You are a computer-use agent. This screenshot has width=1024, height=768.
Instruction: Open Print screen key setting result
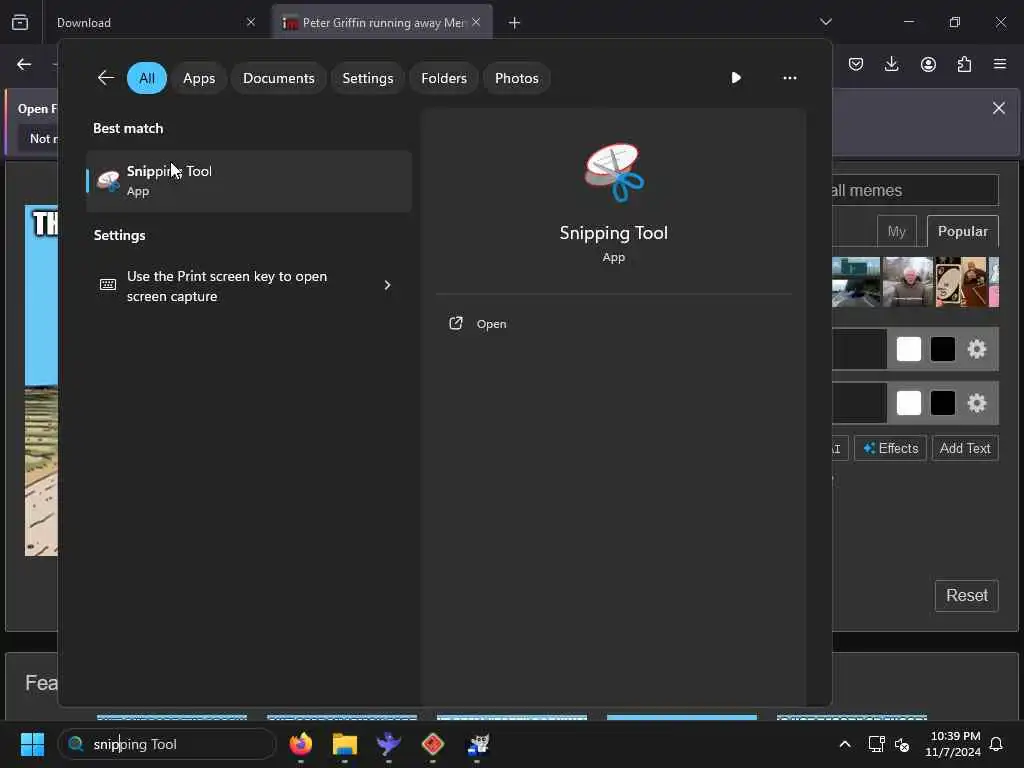click(248, 286)
